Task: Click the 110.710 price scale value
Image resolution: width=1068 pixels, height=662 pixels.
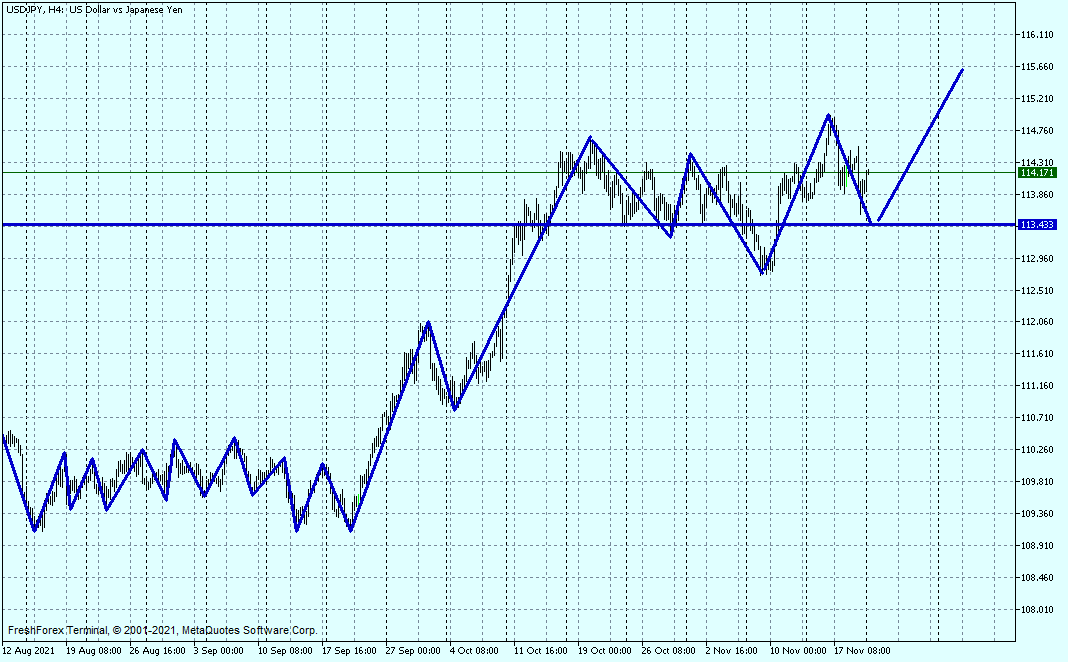Action: [1037, 418]
